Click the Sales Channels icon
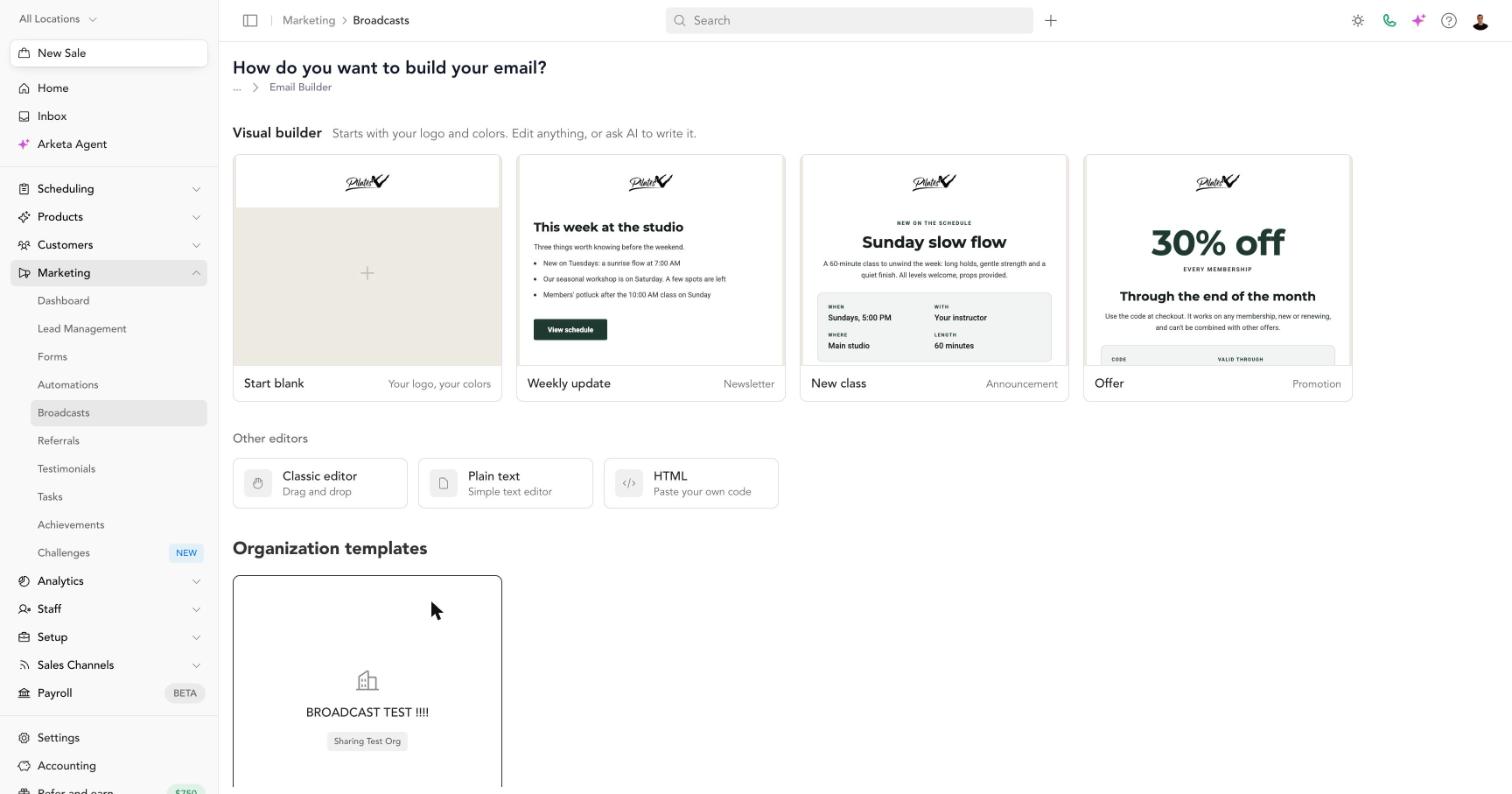 [24, 665]
